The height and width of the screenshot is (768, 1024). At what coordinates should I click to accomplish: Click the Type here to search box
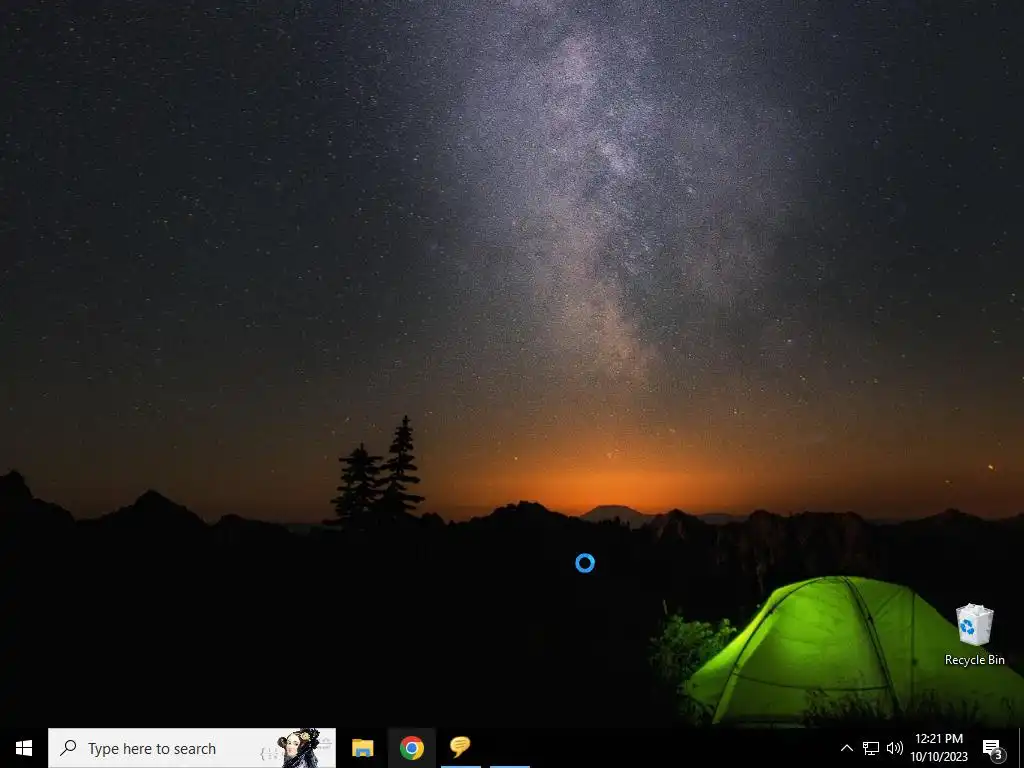pos(192,748)
